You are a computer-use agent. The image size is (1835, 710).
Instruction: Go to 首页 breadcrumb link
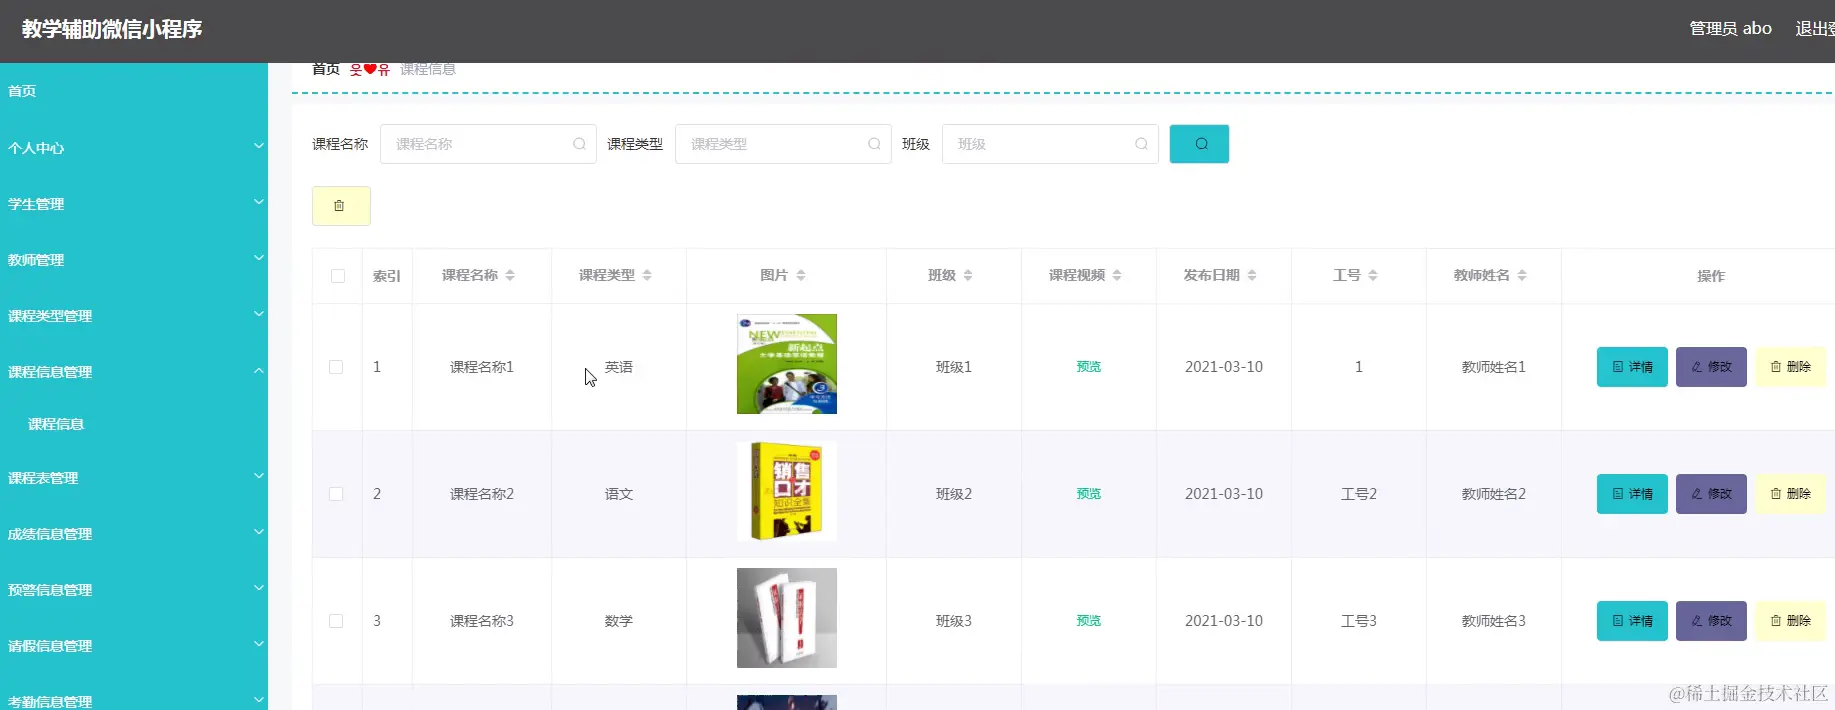pyautogui.click(x=326, y=69)
